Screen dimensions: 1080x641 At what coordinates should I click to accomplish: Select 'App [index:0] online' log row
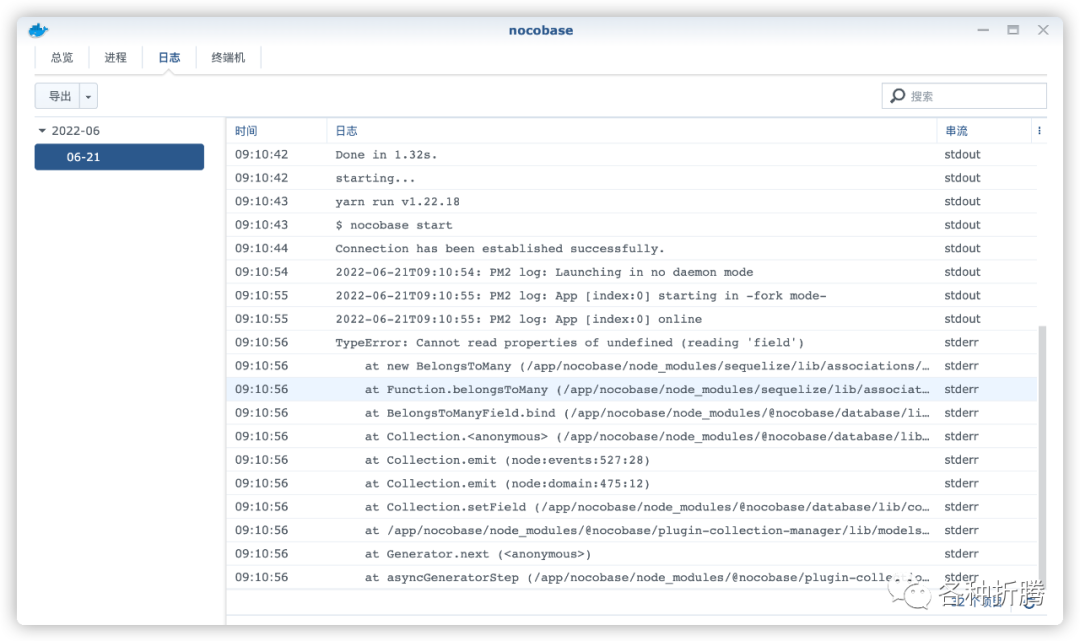[632, 319]
